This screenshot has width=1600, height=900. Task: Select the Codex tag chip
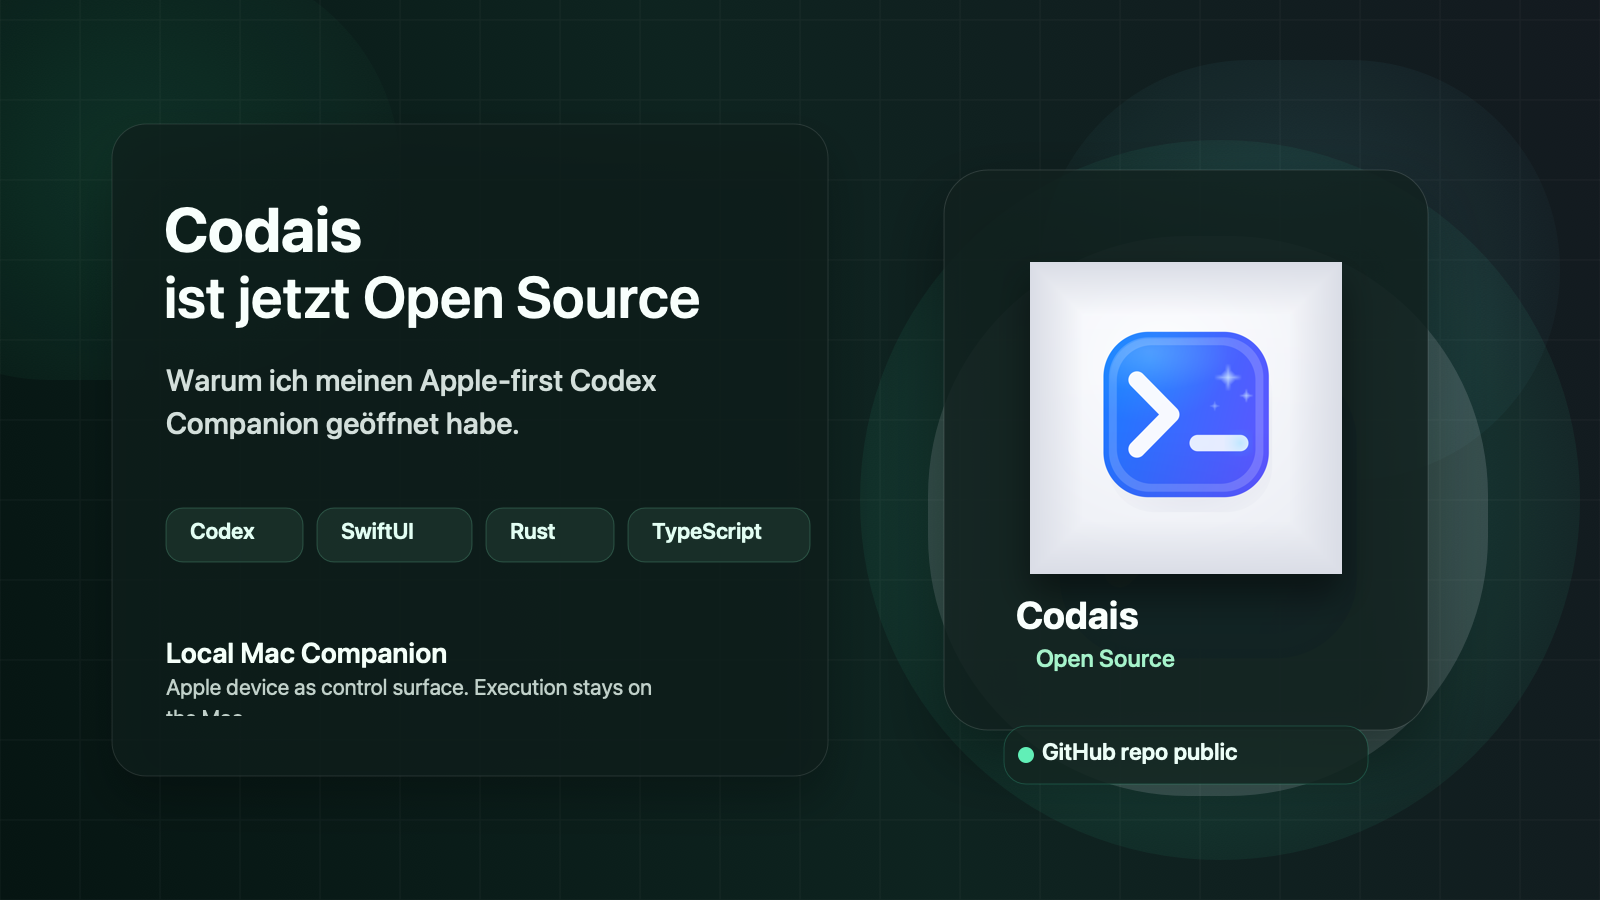click(x=234, y=535)
